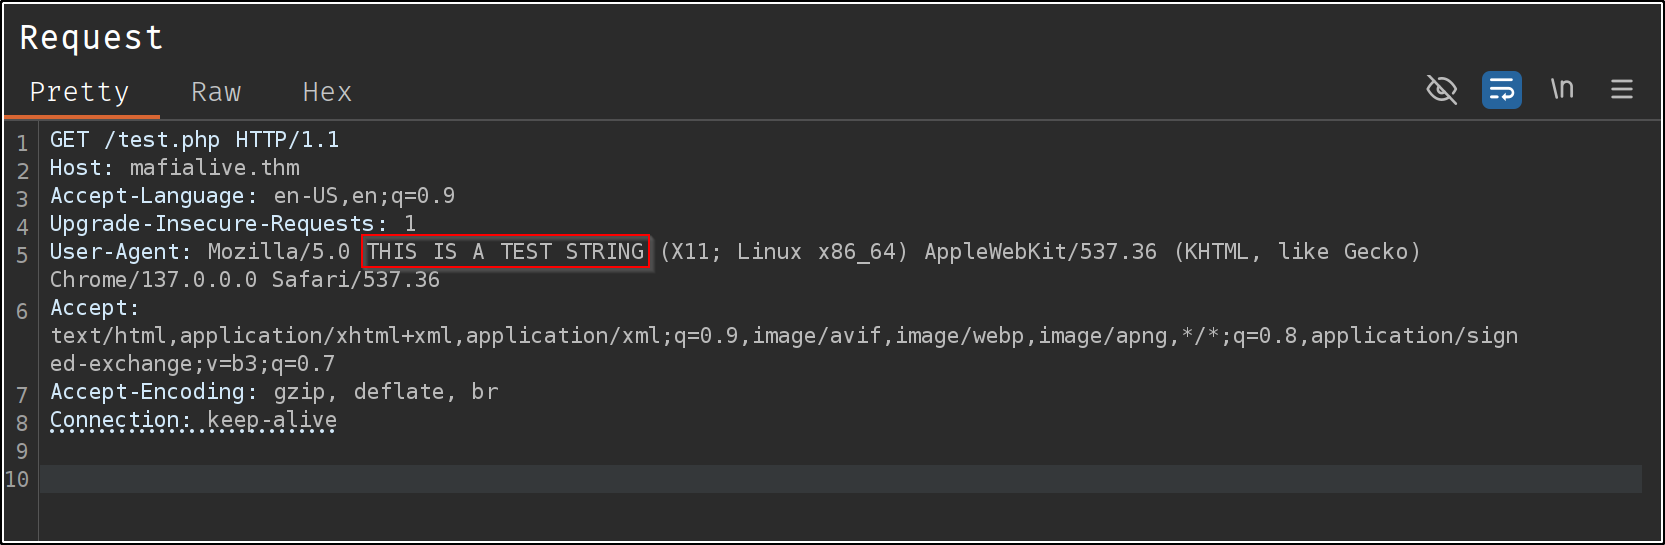The height and width of the screenshot is (545, 1665).
Task: Switch to the Raw tab
Action: 216,92
